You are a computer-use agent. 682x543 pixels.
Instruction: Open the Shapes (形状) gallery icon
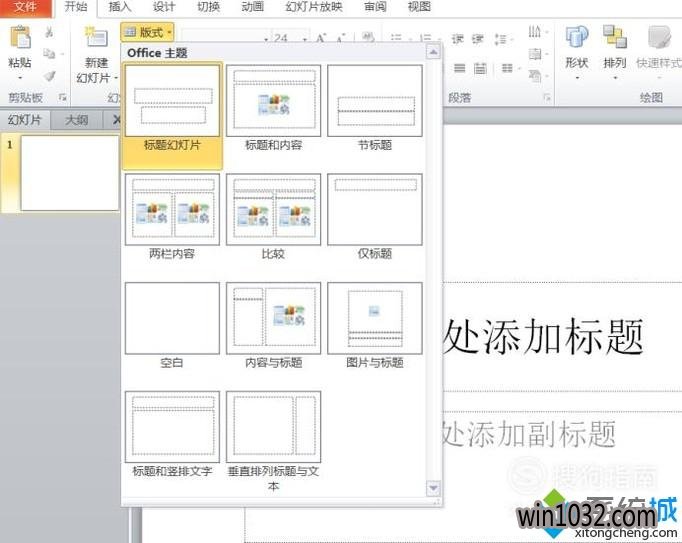pos(576,40)
